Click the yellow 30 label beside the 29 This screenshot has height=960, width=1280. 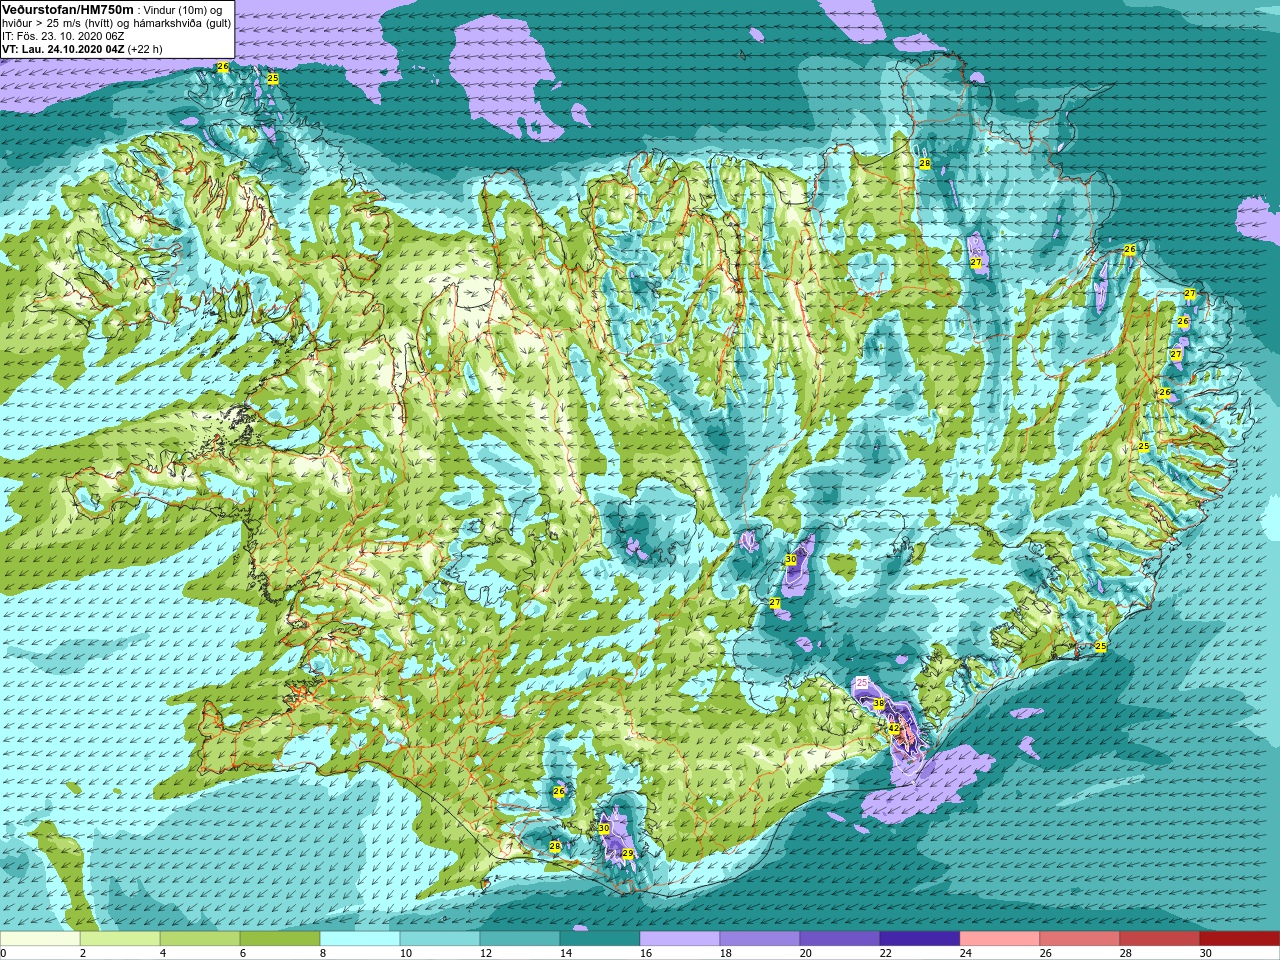coord(604,828)
